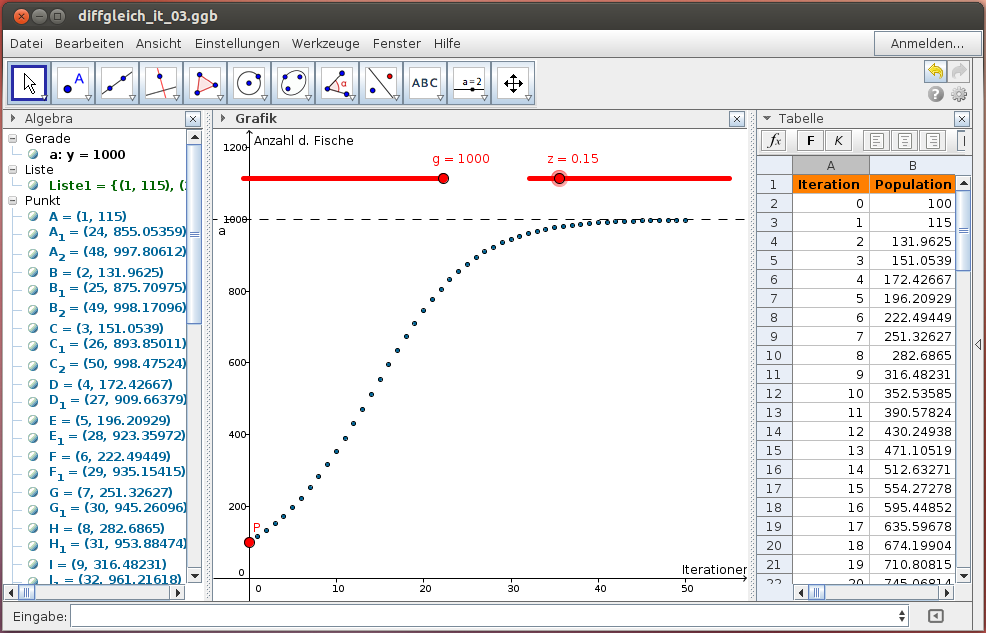
Task: Open the Einstellungen menu
Action: tap(237, 43)
